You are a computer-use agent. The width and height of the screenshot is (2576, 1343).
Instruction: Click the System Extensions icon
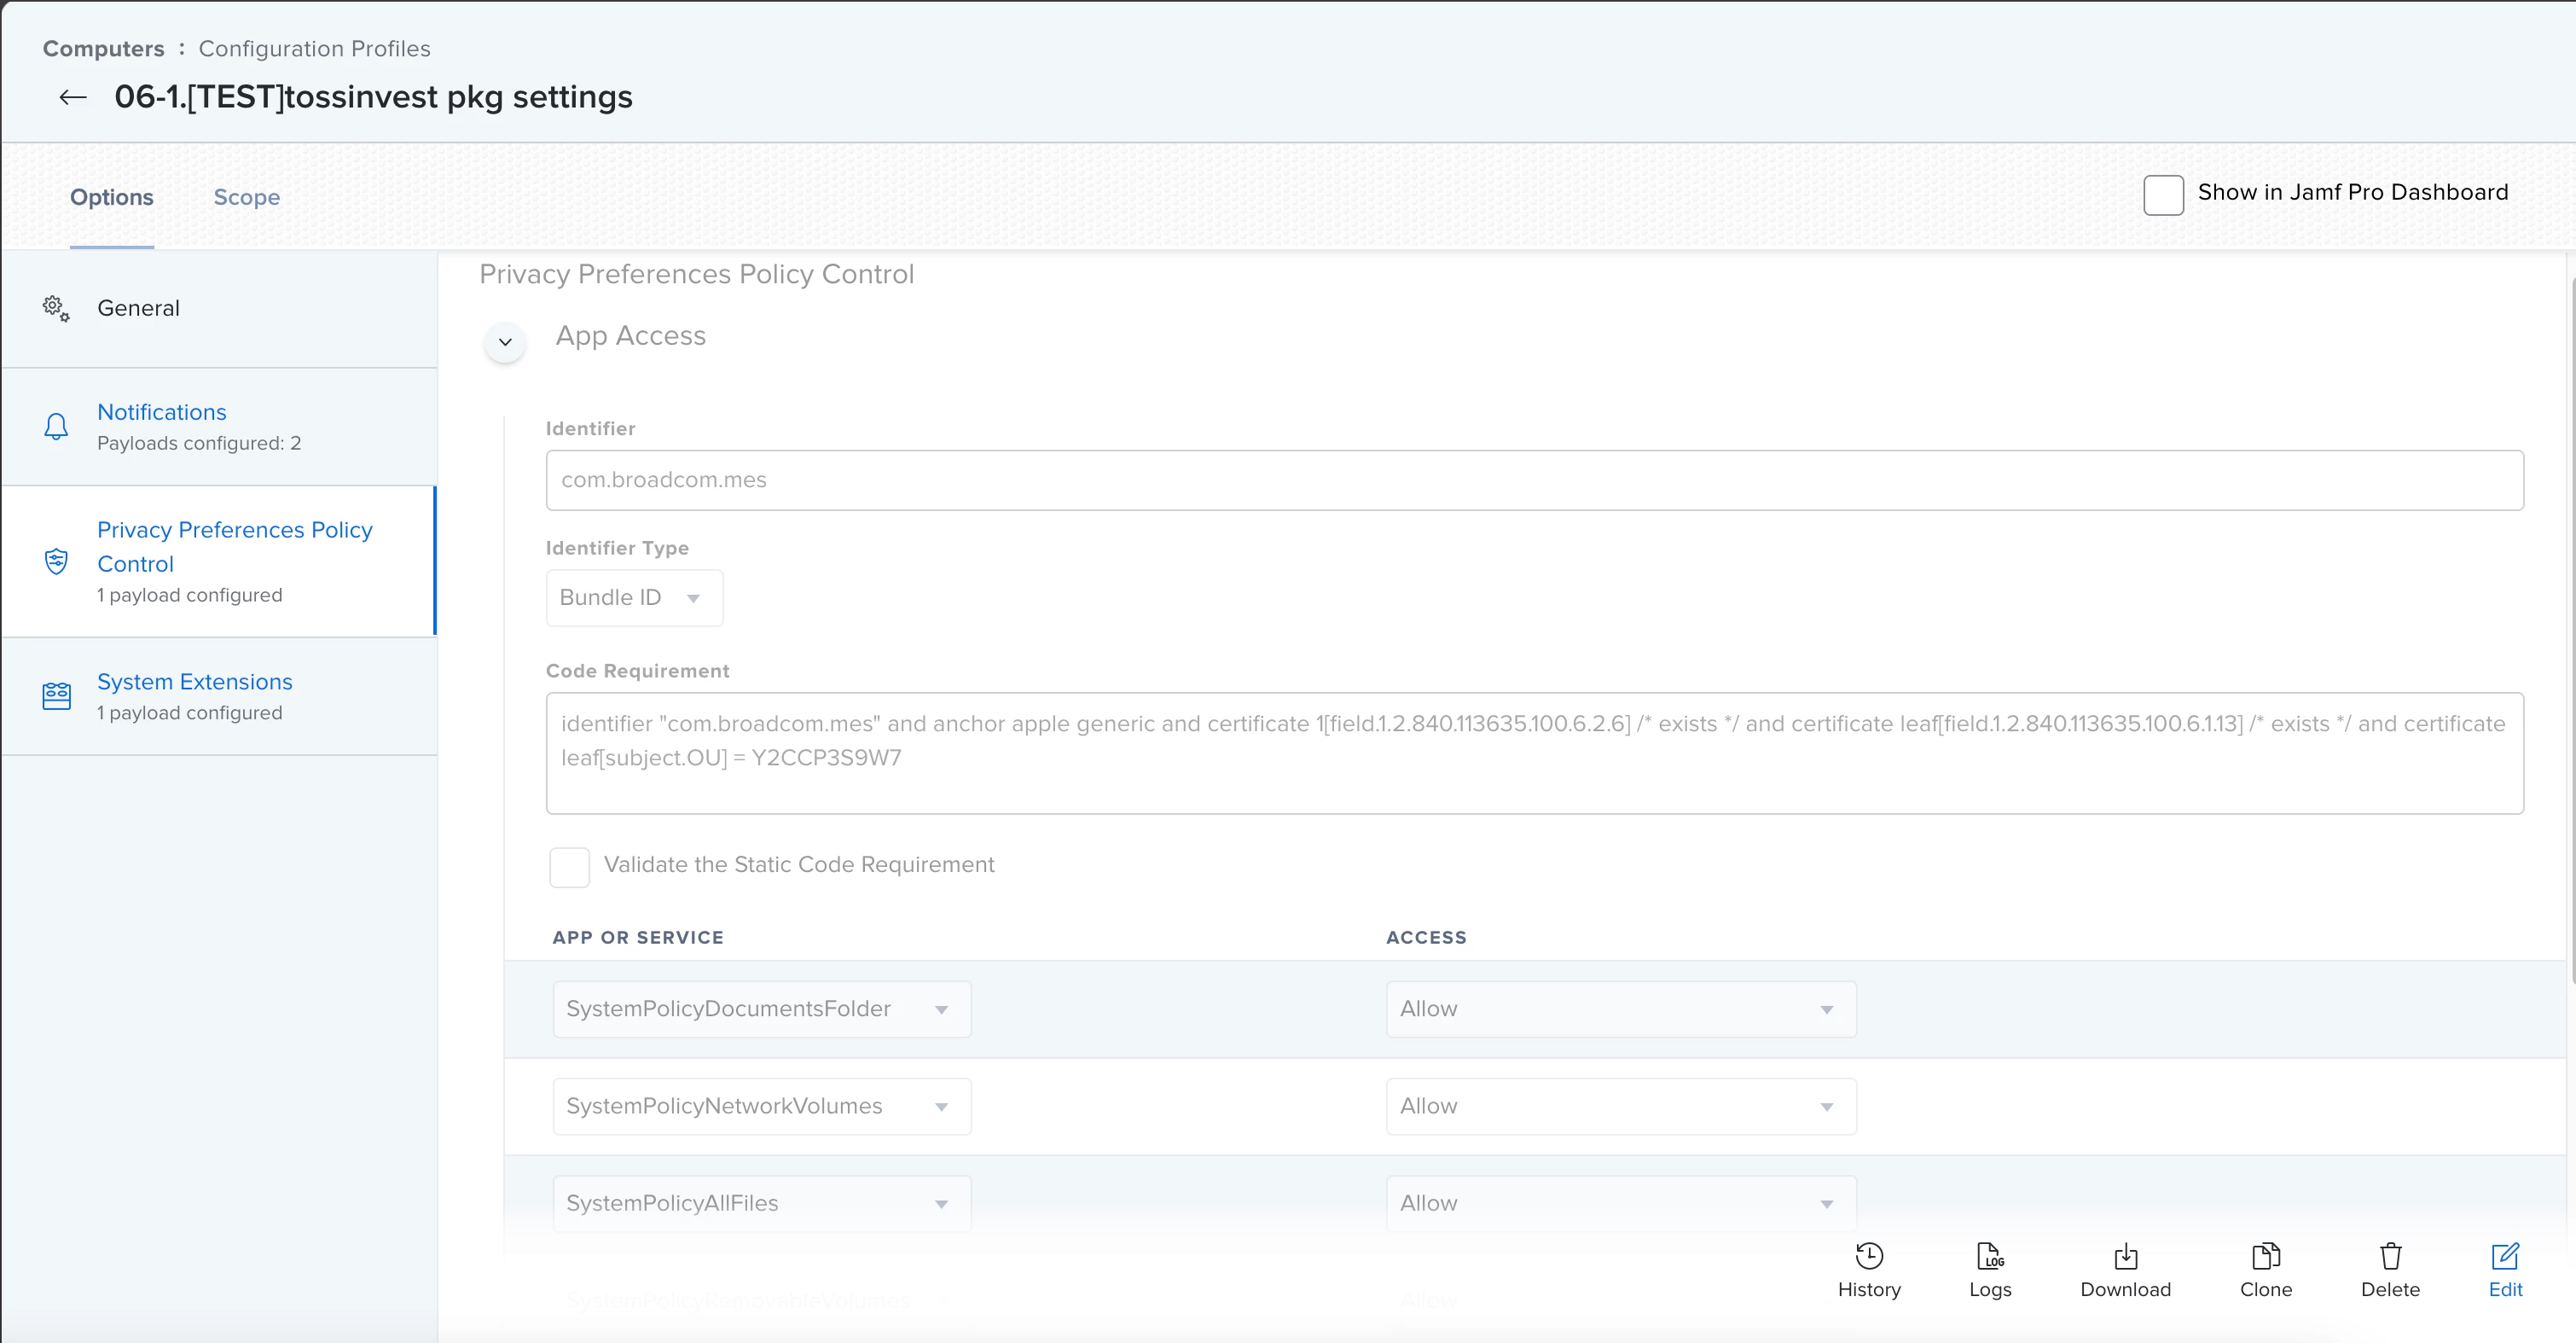click(56, 696)
